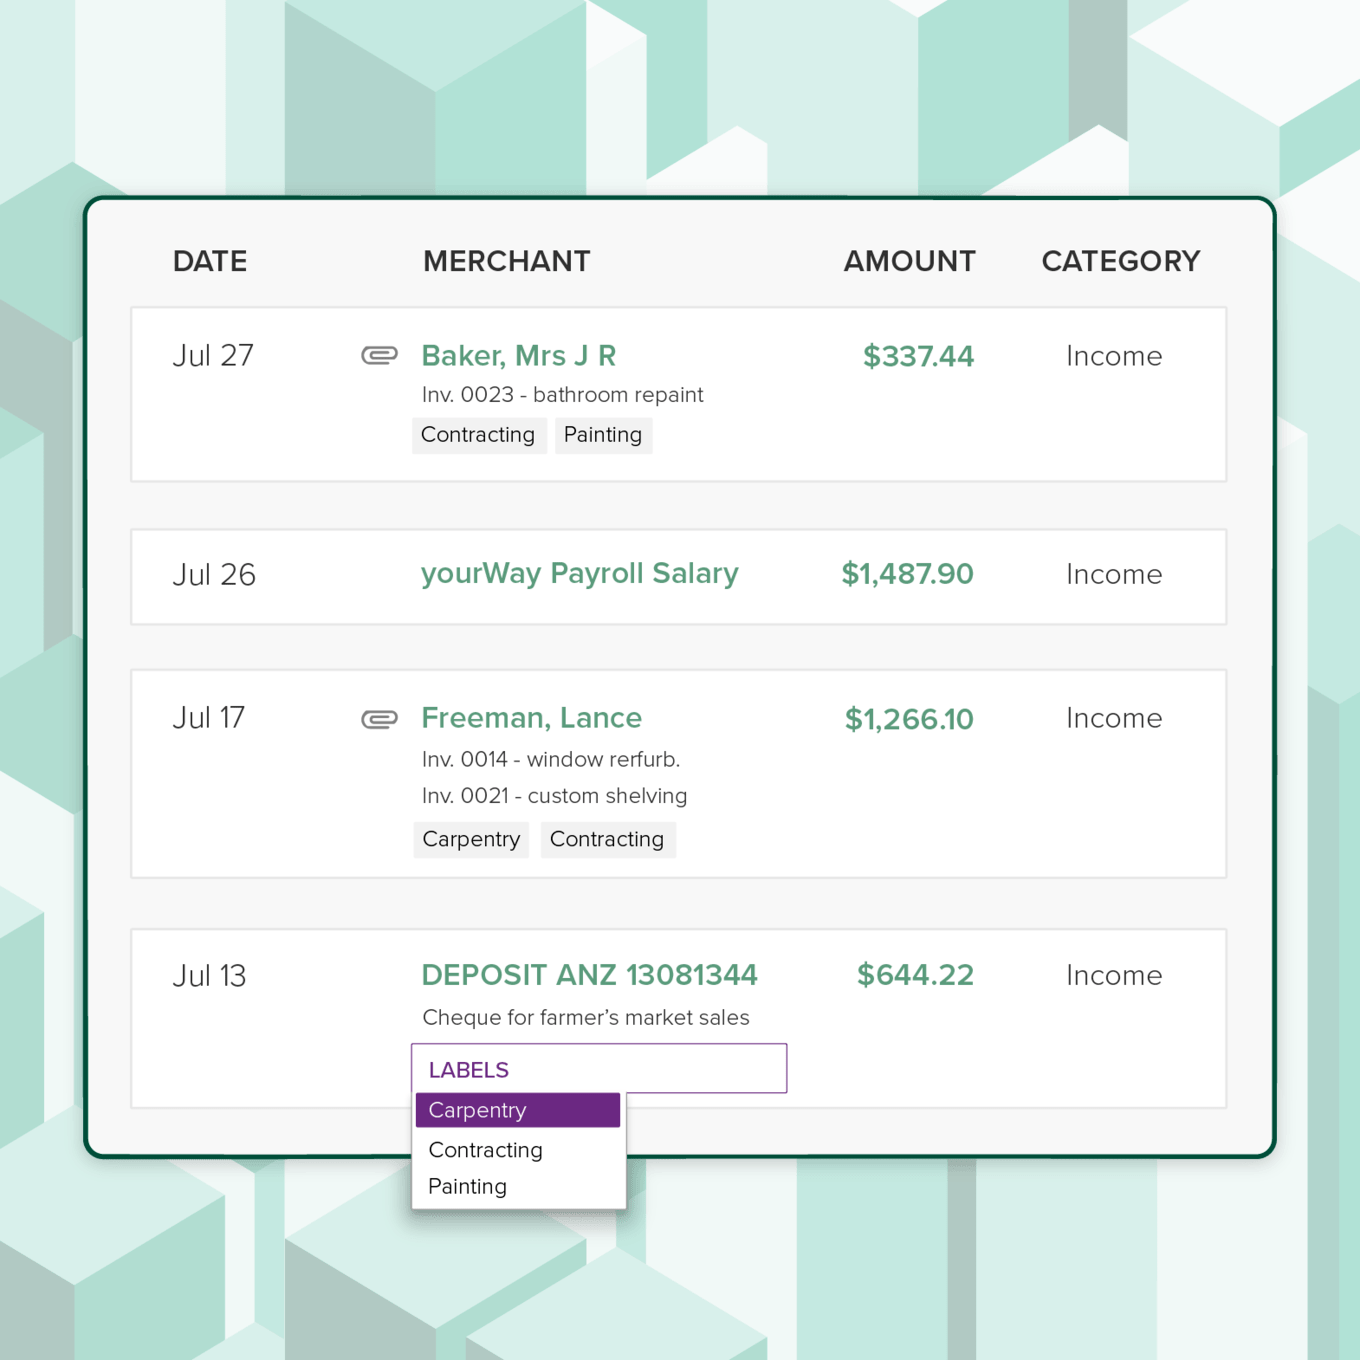Expand the yourWay Payroll Salary transaction details
Viewport: 1360px width, 1360px height.
pos(579,574)
